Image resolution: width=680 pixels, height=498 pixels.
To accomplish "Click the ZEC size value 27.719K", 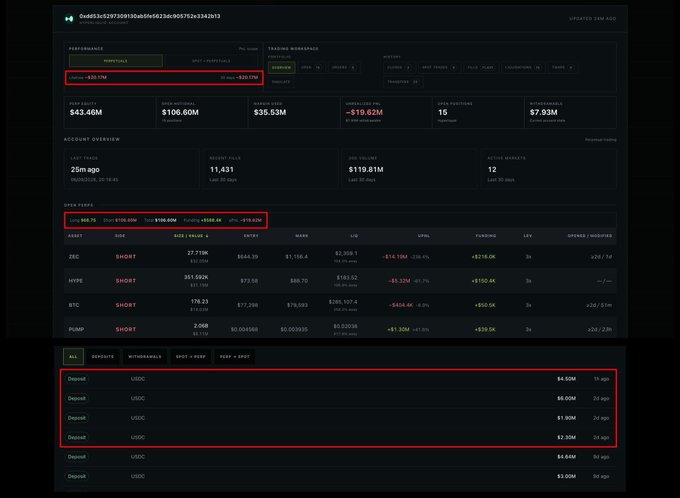I will tap(198, 253).
